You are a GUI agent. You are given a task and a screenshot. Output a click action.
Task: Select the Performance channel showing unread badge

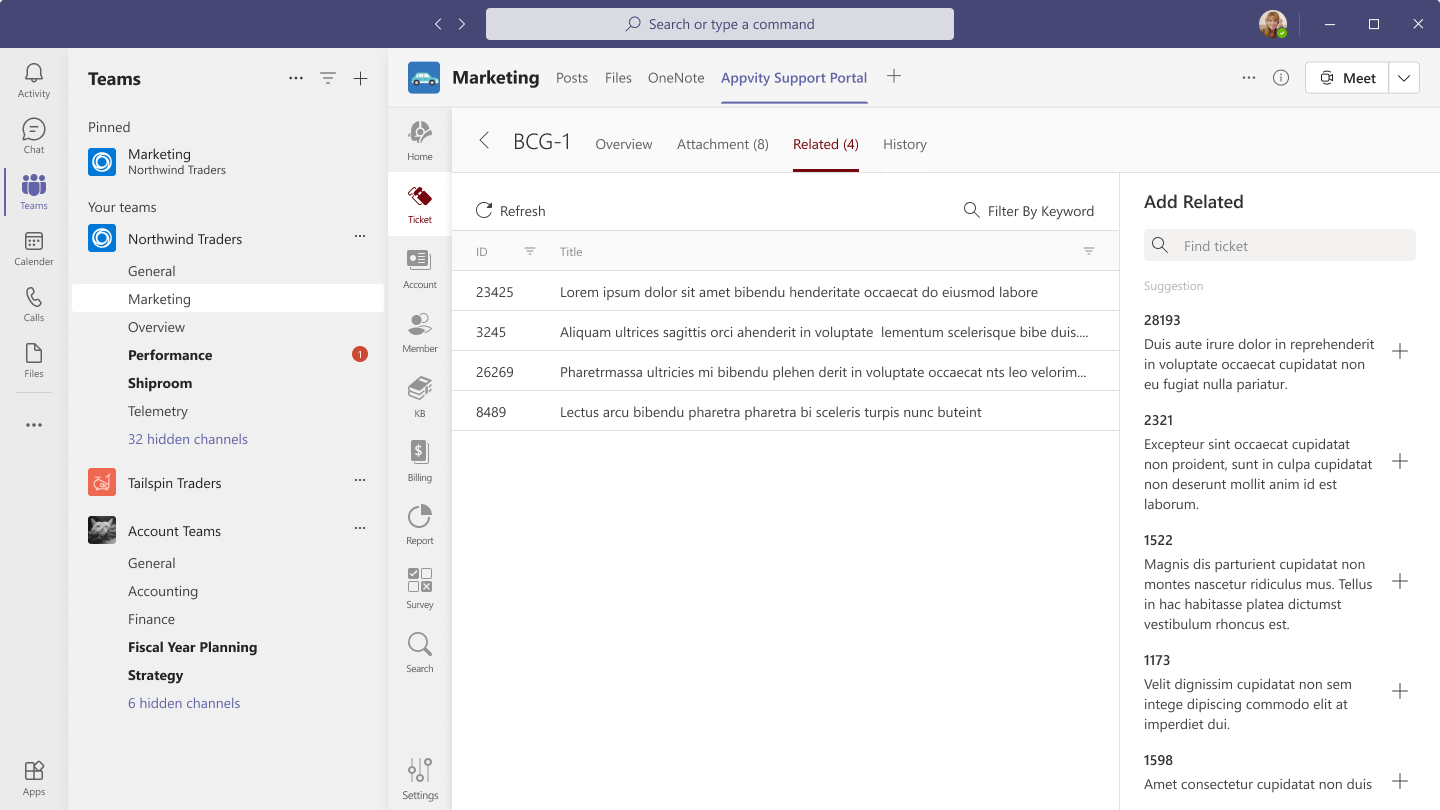coord(170,355)
